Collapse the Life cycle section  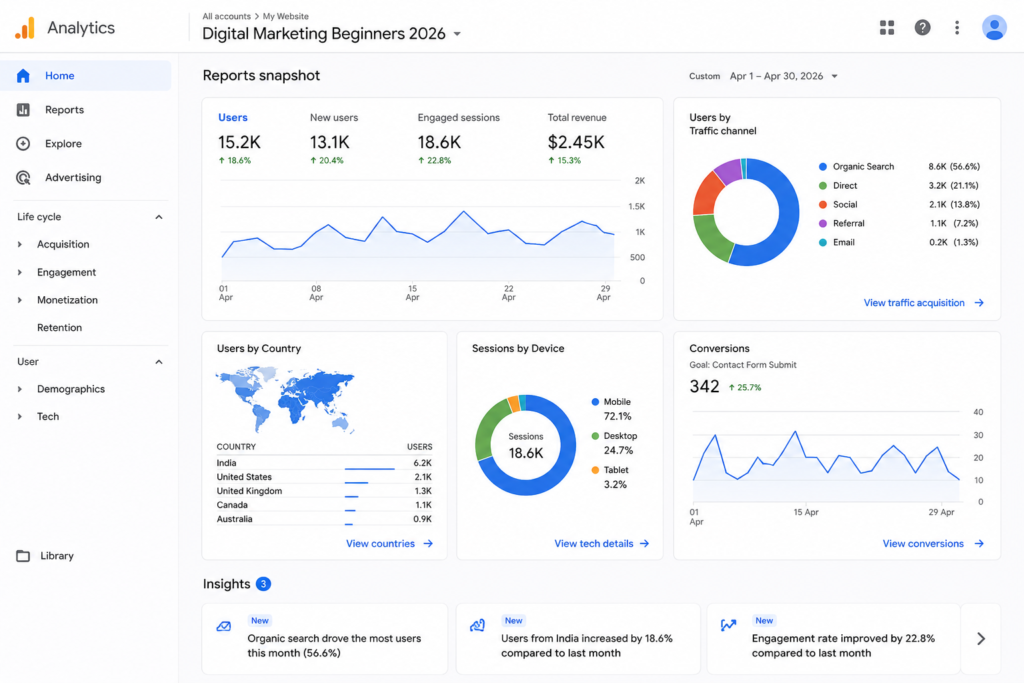pyautogui.click(x=159, y=217)
